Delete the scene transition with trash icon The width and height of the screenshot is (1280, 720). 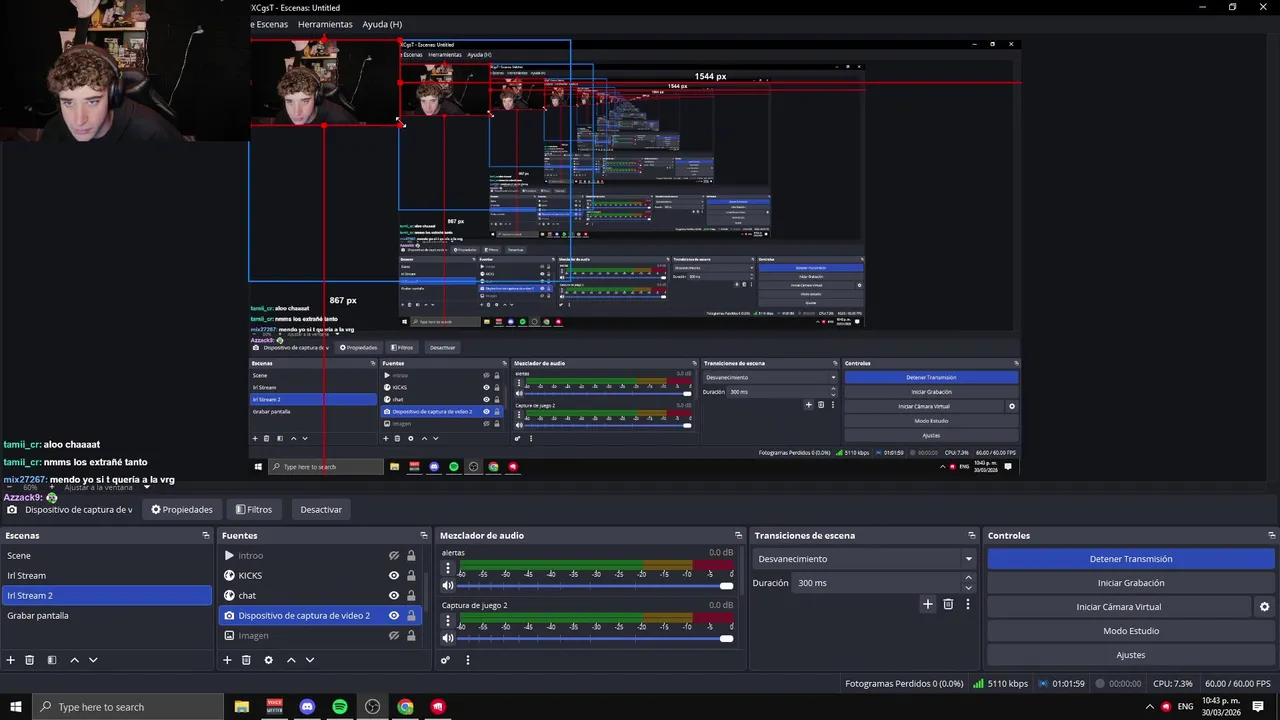[x=948, y=604]
